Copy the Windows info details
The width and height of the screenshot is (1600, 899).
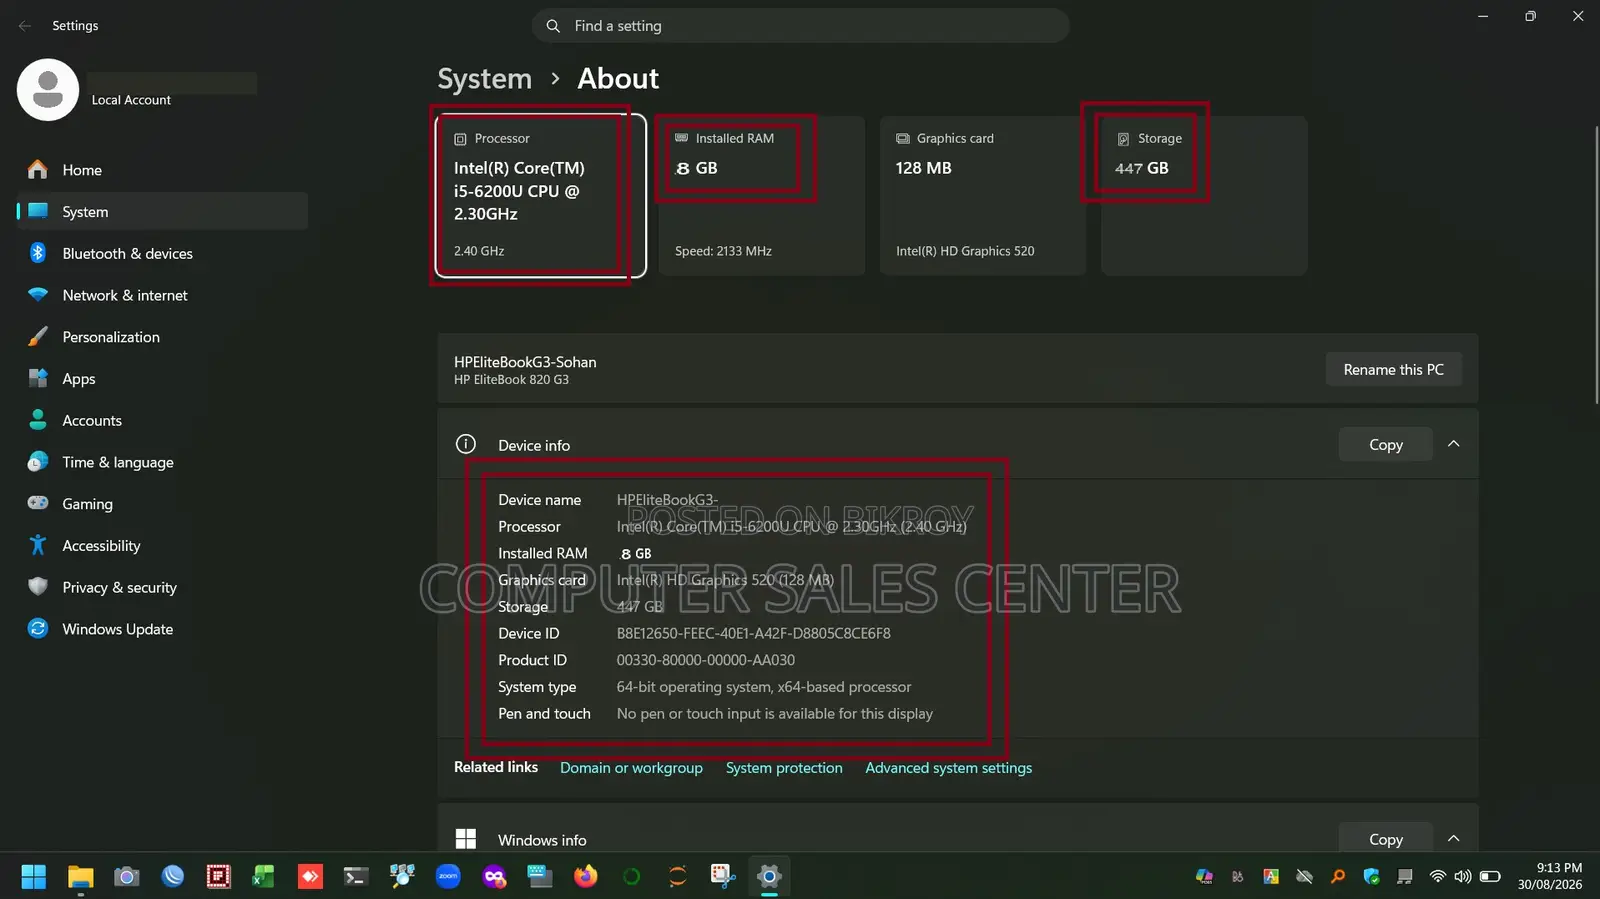tap(1385, 840)
